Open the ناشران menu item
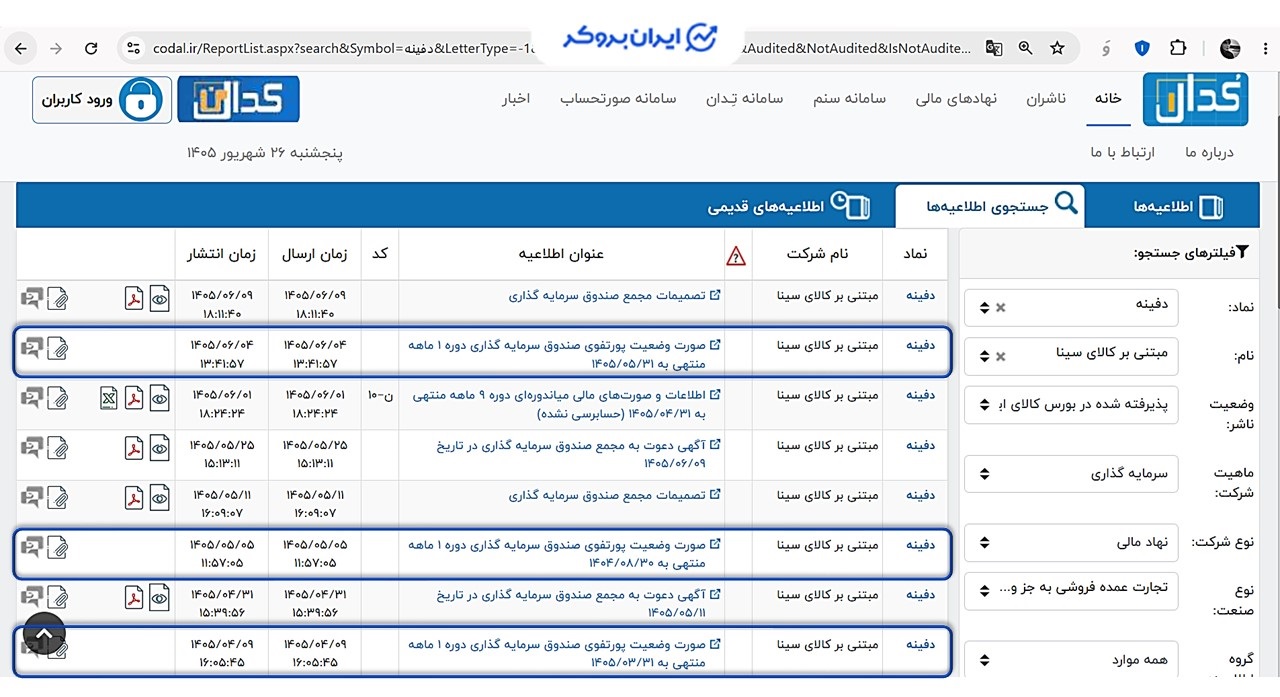This screenshot has width=1280, height=697. click(x=1046, y=99)
